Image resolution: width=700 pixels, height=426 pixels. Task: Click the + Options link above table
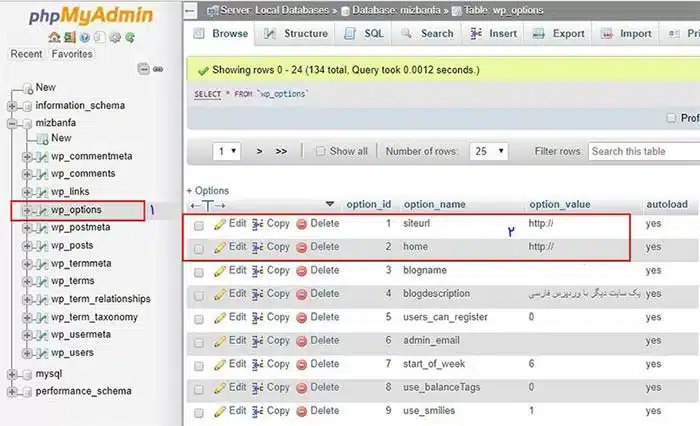point(207,190)
